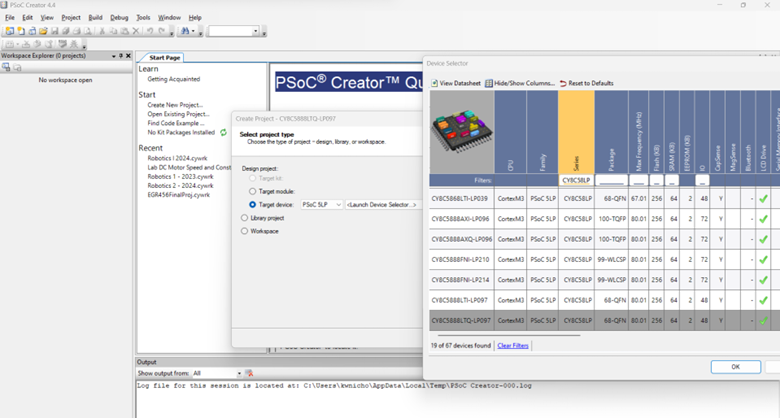780x418 pixels.
Task: Click the OK button in Device Selector
Action: click(735, 367)
